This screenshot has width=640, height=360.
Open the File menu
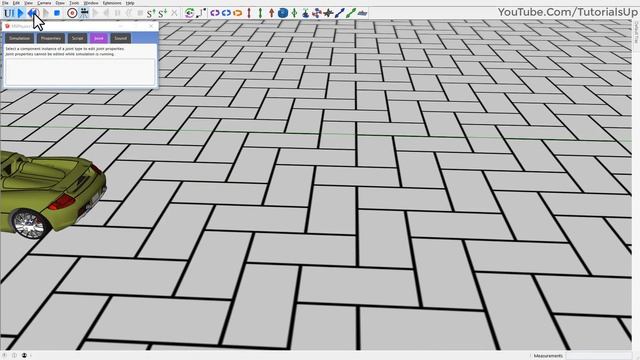(x=5, y=3)
